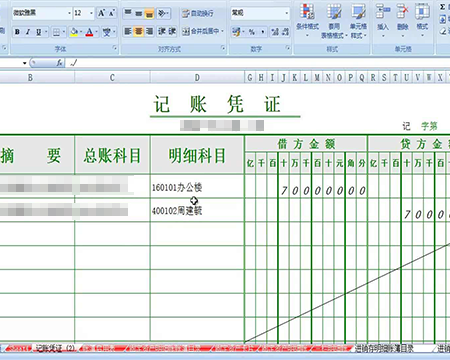The image size is (450, 360).
Task: Click the wrap text button
Action: point(198,13)
